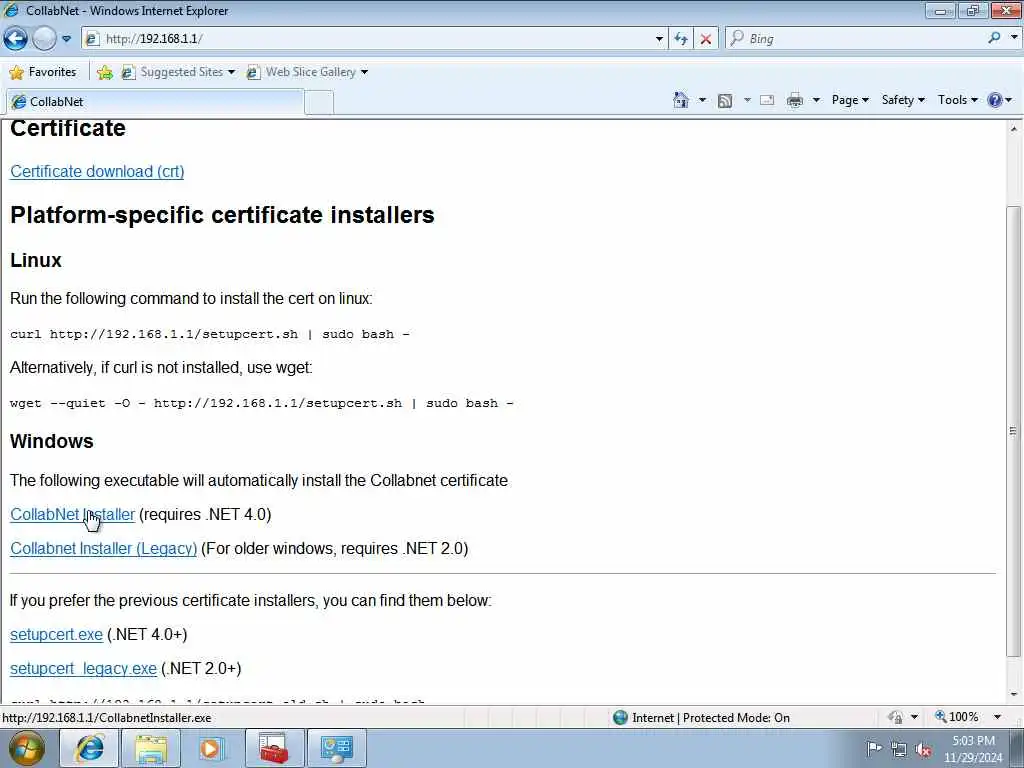The height and width of the screenshot is (768, 1024).
Task: Open the red toolbox taskbar icon
Action: coord(274,748)
